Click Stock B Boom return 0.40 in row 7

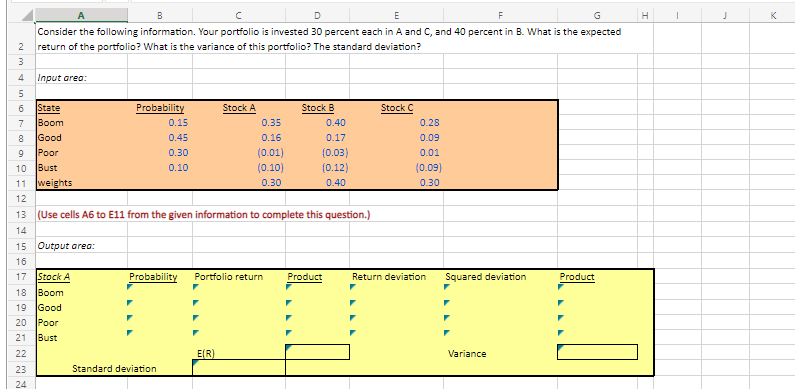[336, 123]
